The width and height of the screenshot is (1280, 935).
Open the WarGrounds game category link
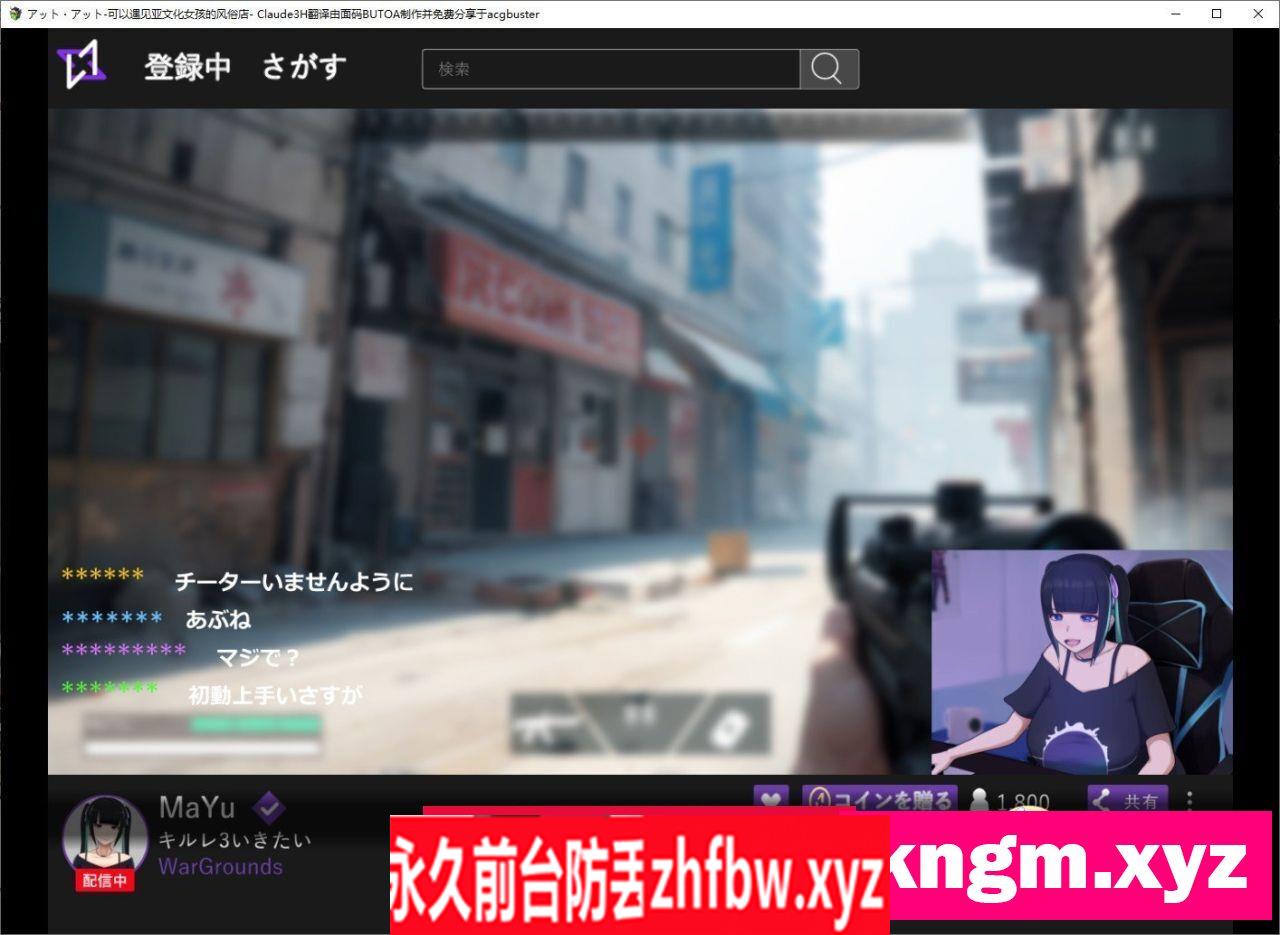(x=220, y=867)
